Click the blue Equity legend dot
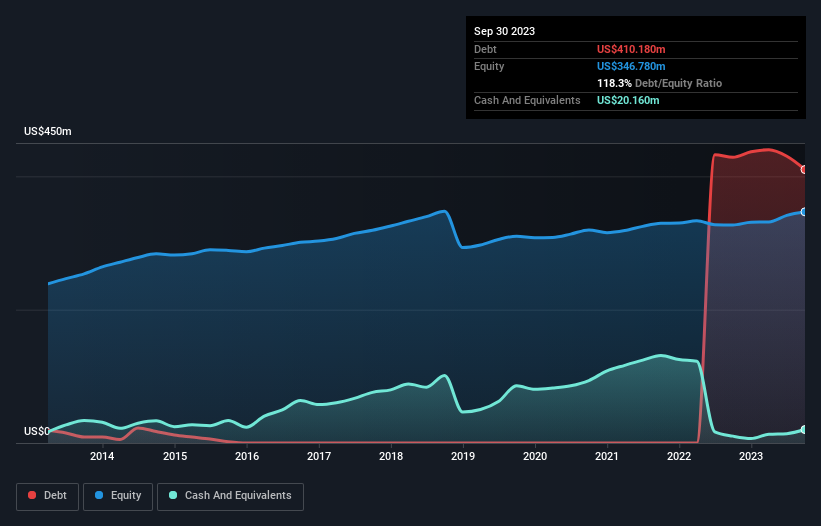 click(99, 495)
